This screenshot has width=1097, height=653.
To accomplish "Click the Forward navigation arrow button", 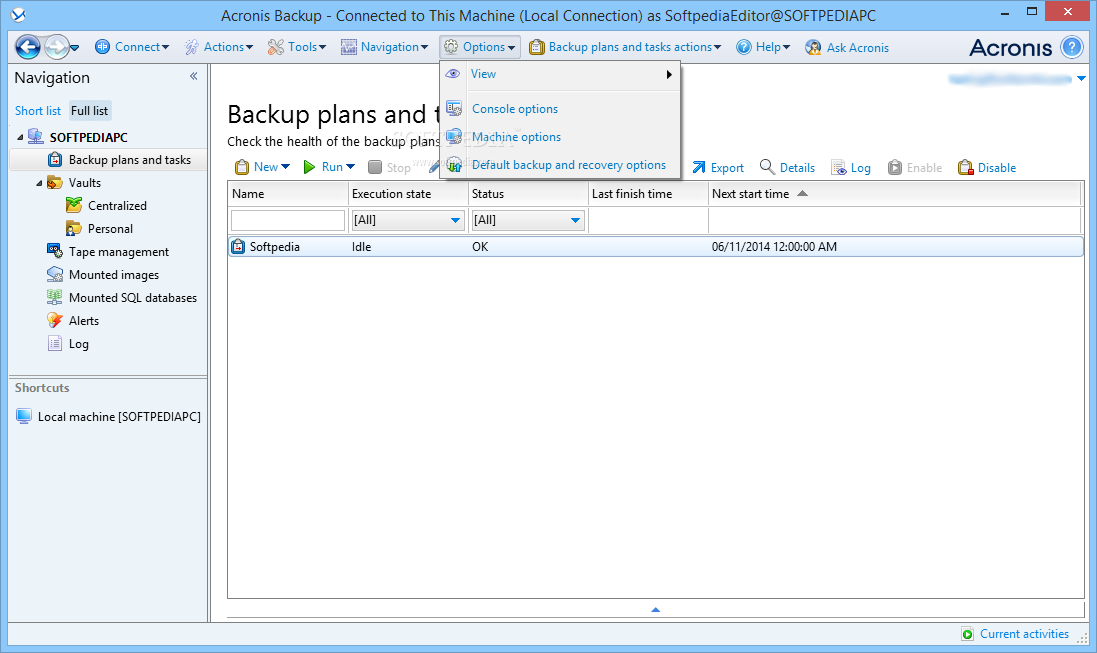I will click(57, 48).
